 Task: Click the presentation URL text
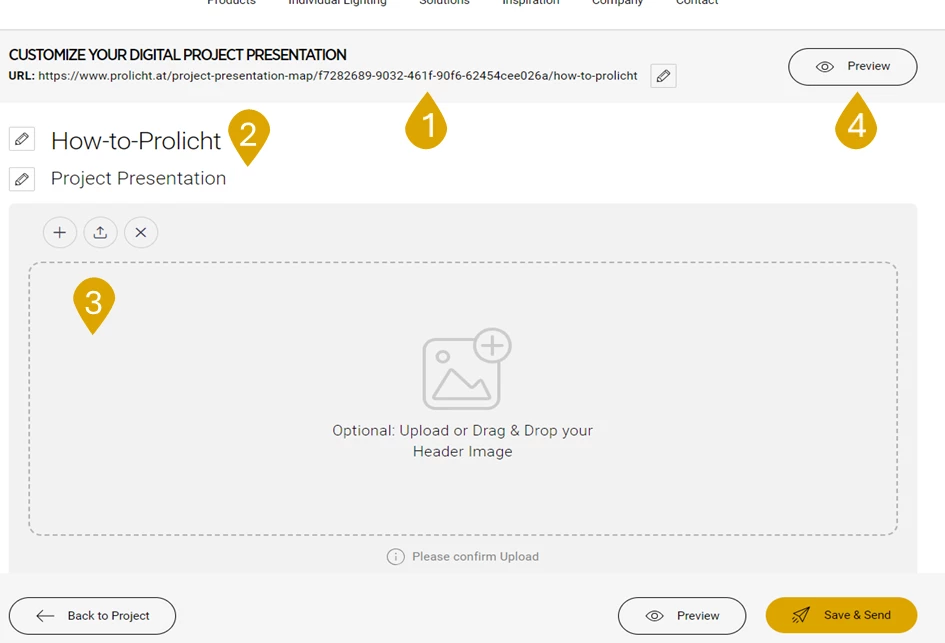point(337,76)
